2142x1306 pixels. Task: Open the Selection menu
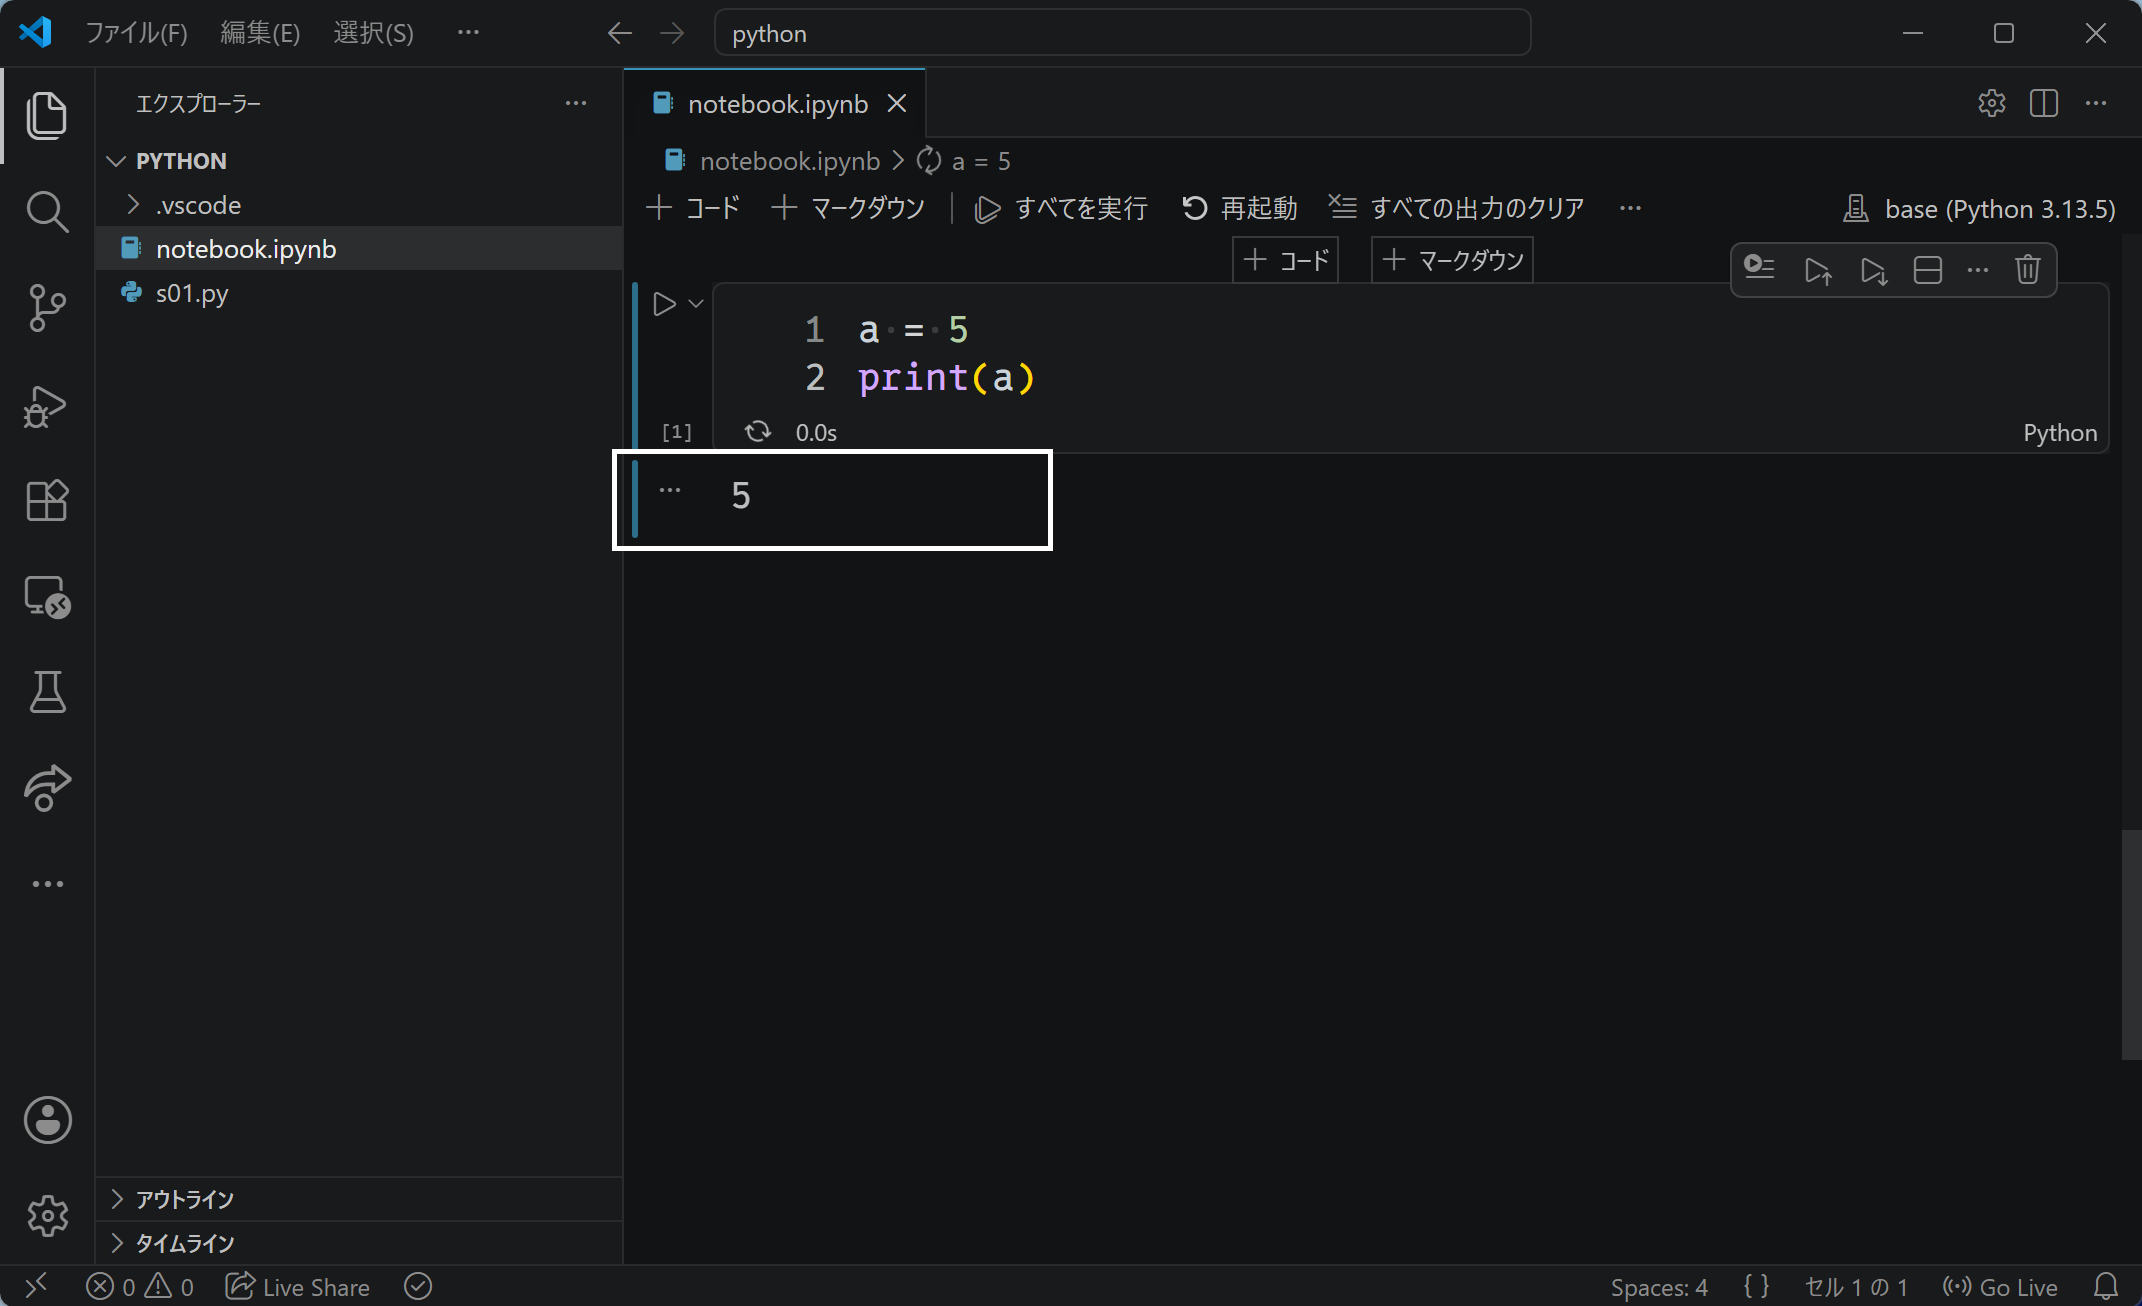(x=373, y=33)
